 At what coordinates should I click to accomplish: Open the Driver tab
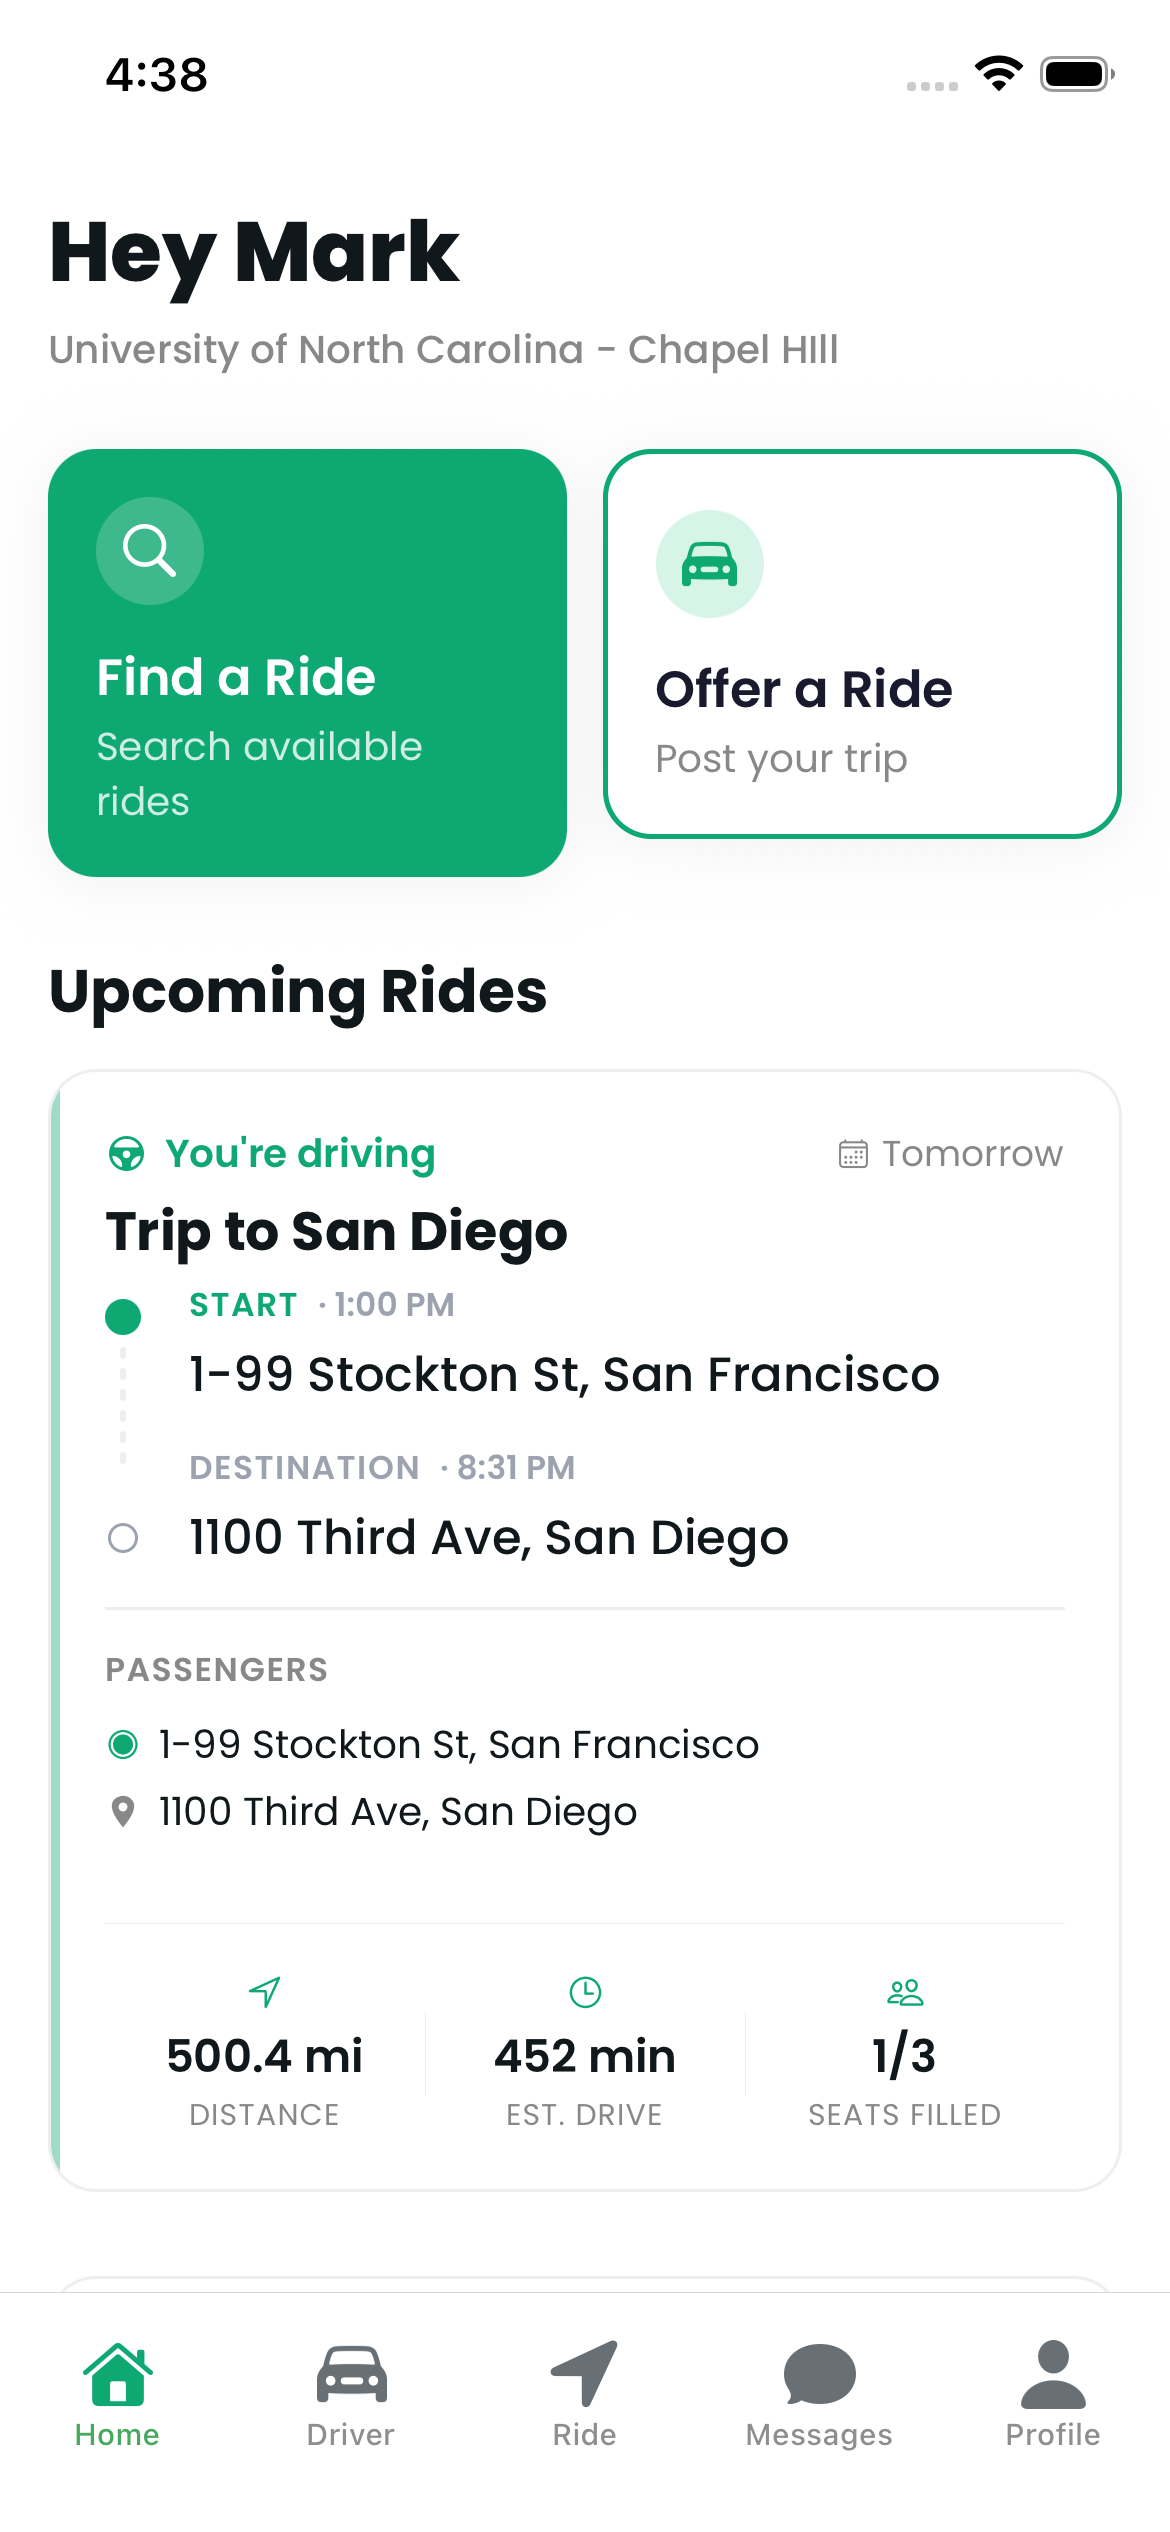click(x=351, y=2394)
